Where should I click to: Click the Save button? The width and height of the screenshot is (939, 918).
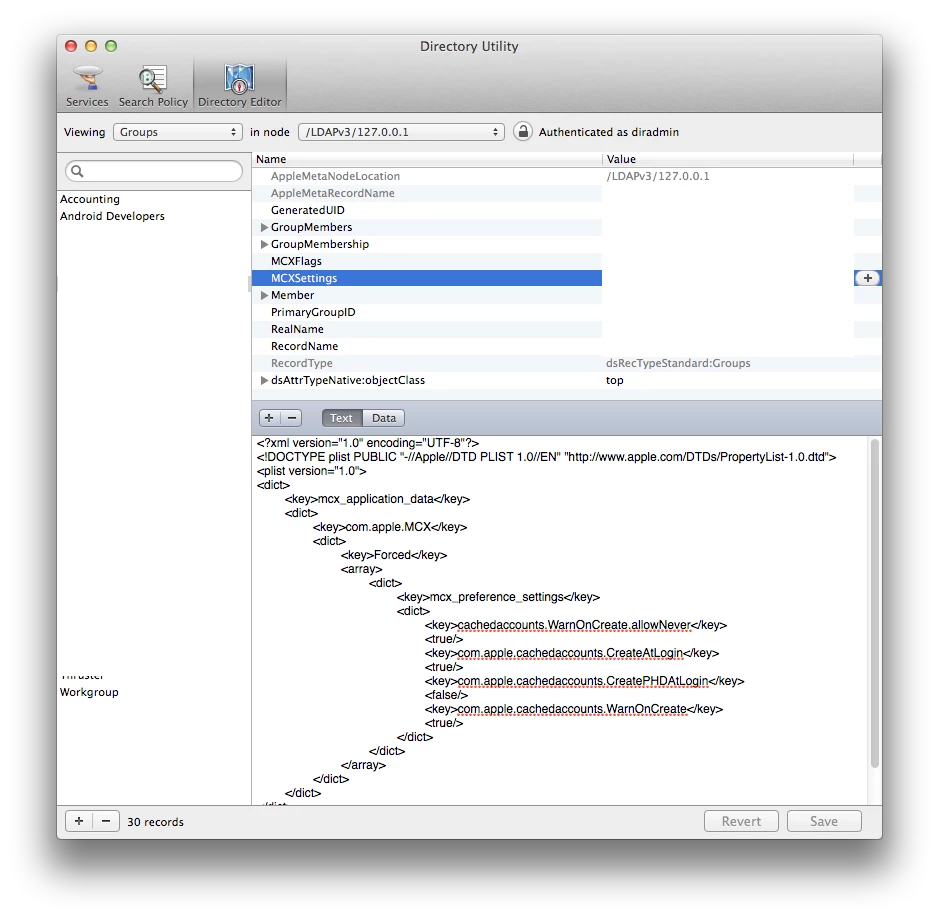tap(824, 821)
